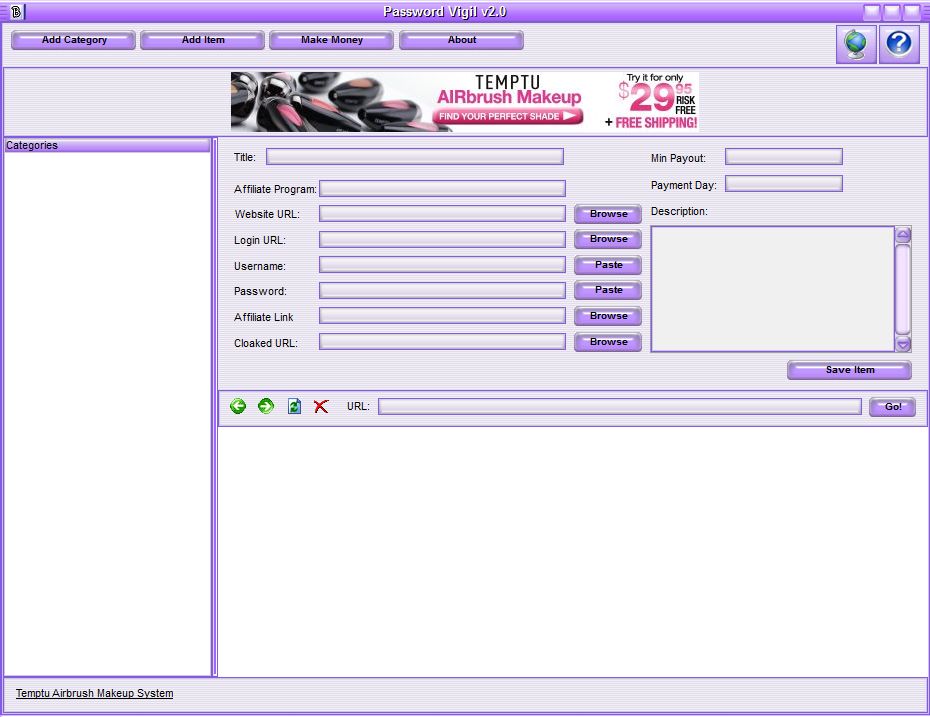
Task: Maximize the Password Vigil window
Action: pyautogui.click(x=892, y=12)
